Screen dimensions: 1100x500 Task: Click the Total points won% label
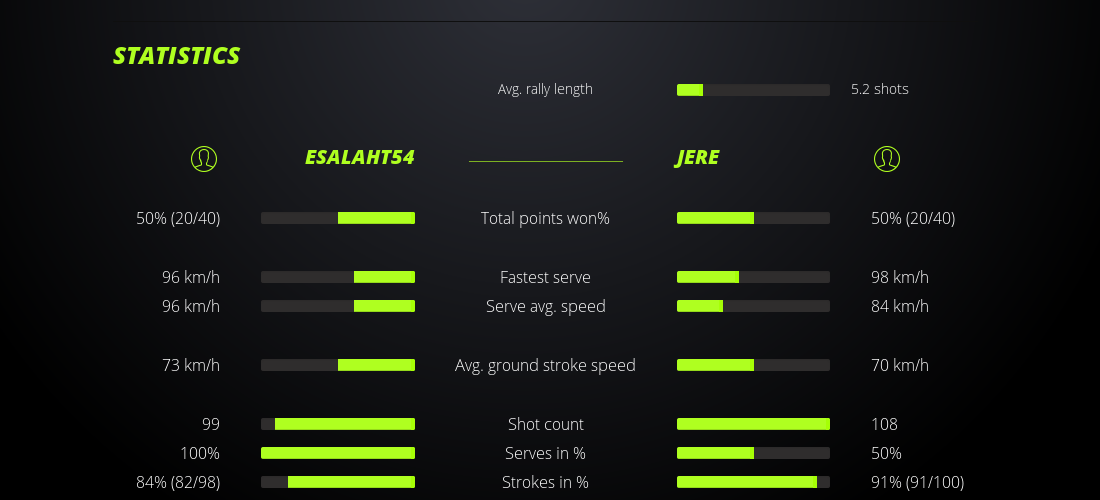545,218
